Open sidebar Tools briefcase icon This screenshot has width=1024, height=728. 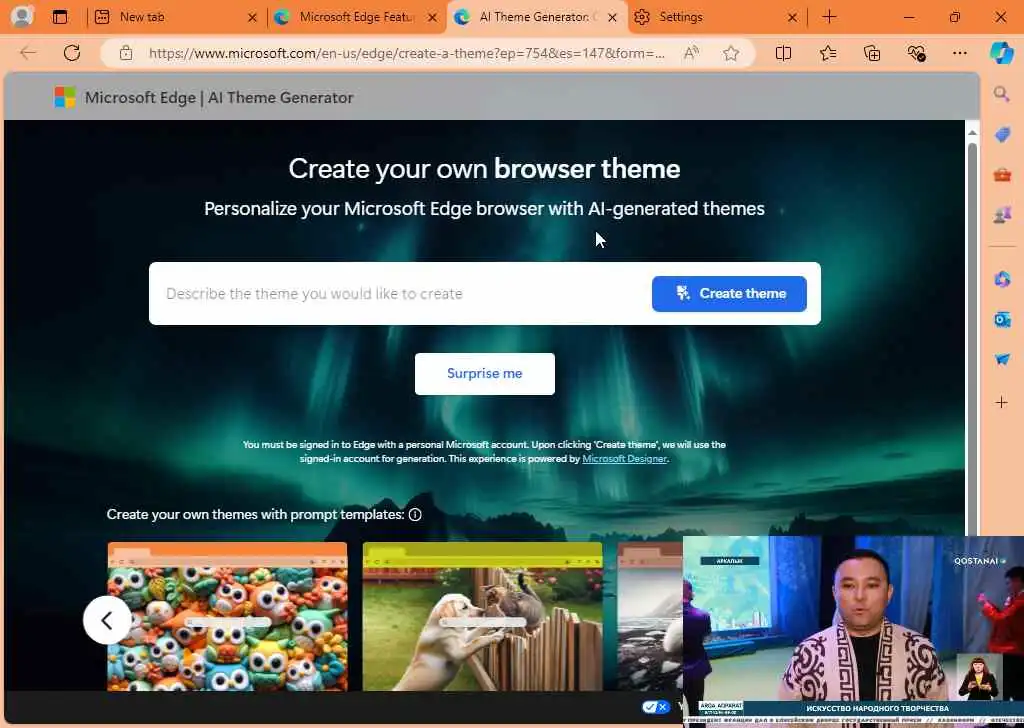(1002, 174)
